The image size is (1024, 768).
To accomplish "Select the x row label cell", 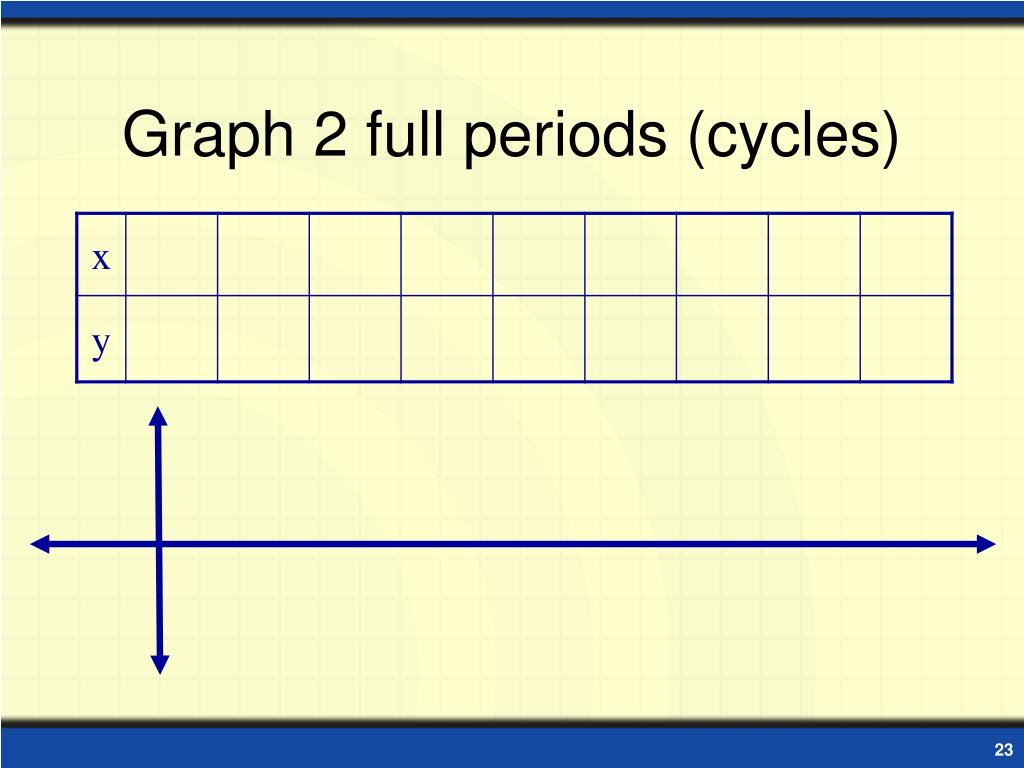I will pos(101,255).
